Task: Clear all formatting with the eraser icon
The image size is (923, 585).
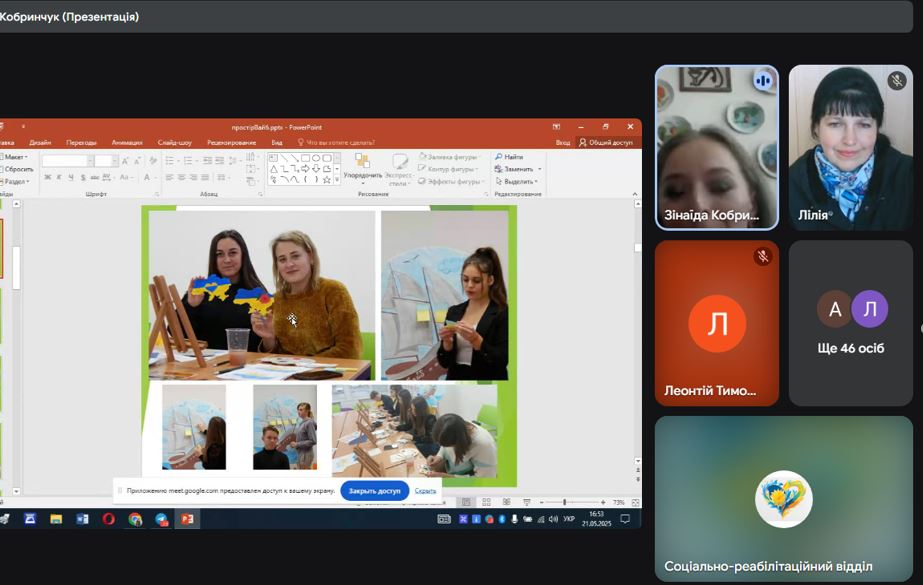Action: (153, 161)
